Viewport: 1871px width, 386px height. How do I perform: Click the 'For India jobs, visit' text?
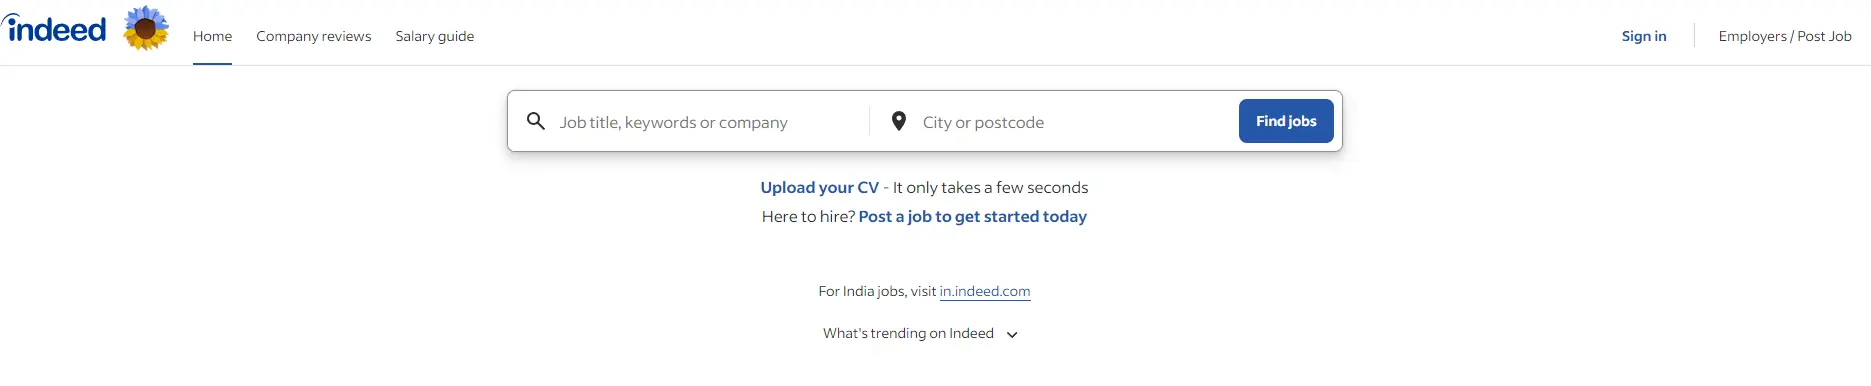877,291
